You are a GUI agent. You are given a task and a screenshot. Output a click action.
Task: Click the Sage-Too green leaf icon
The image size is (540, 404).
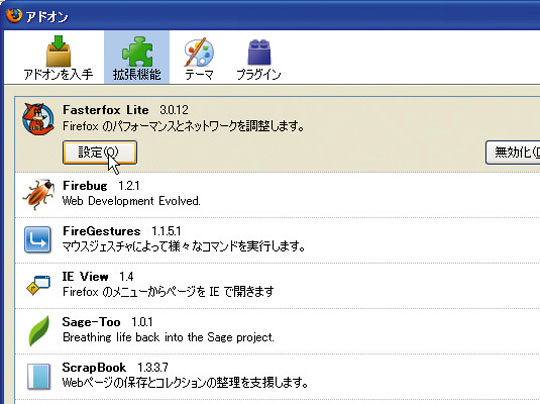(x=39, y=331)
